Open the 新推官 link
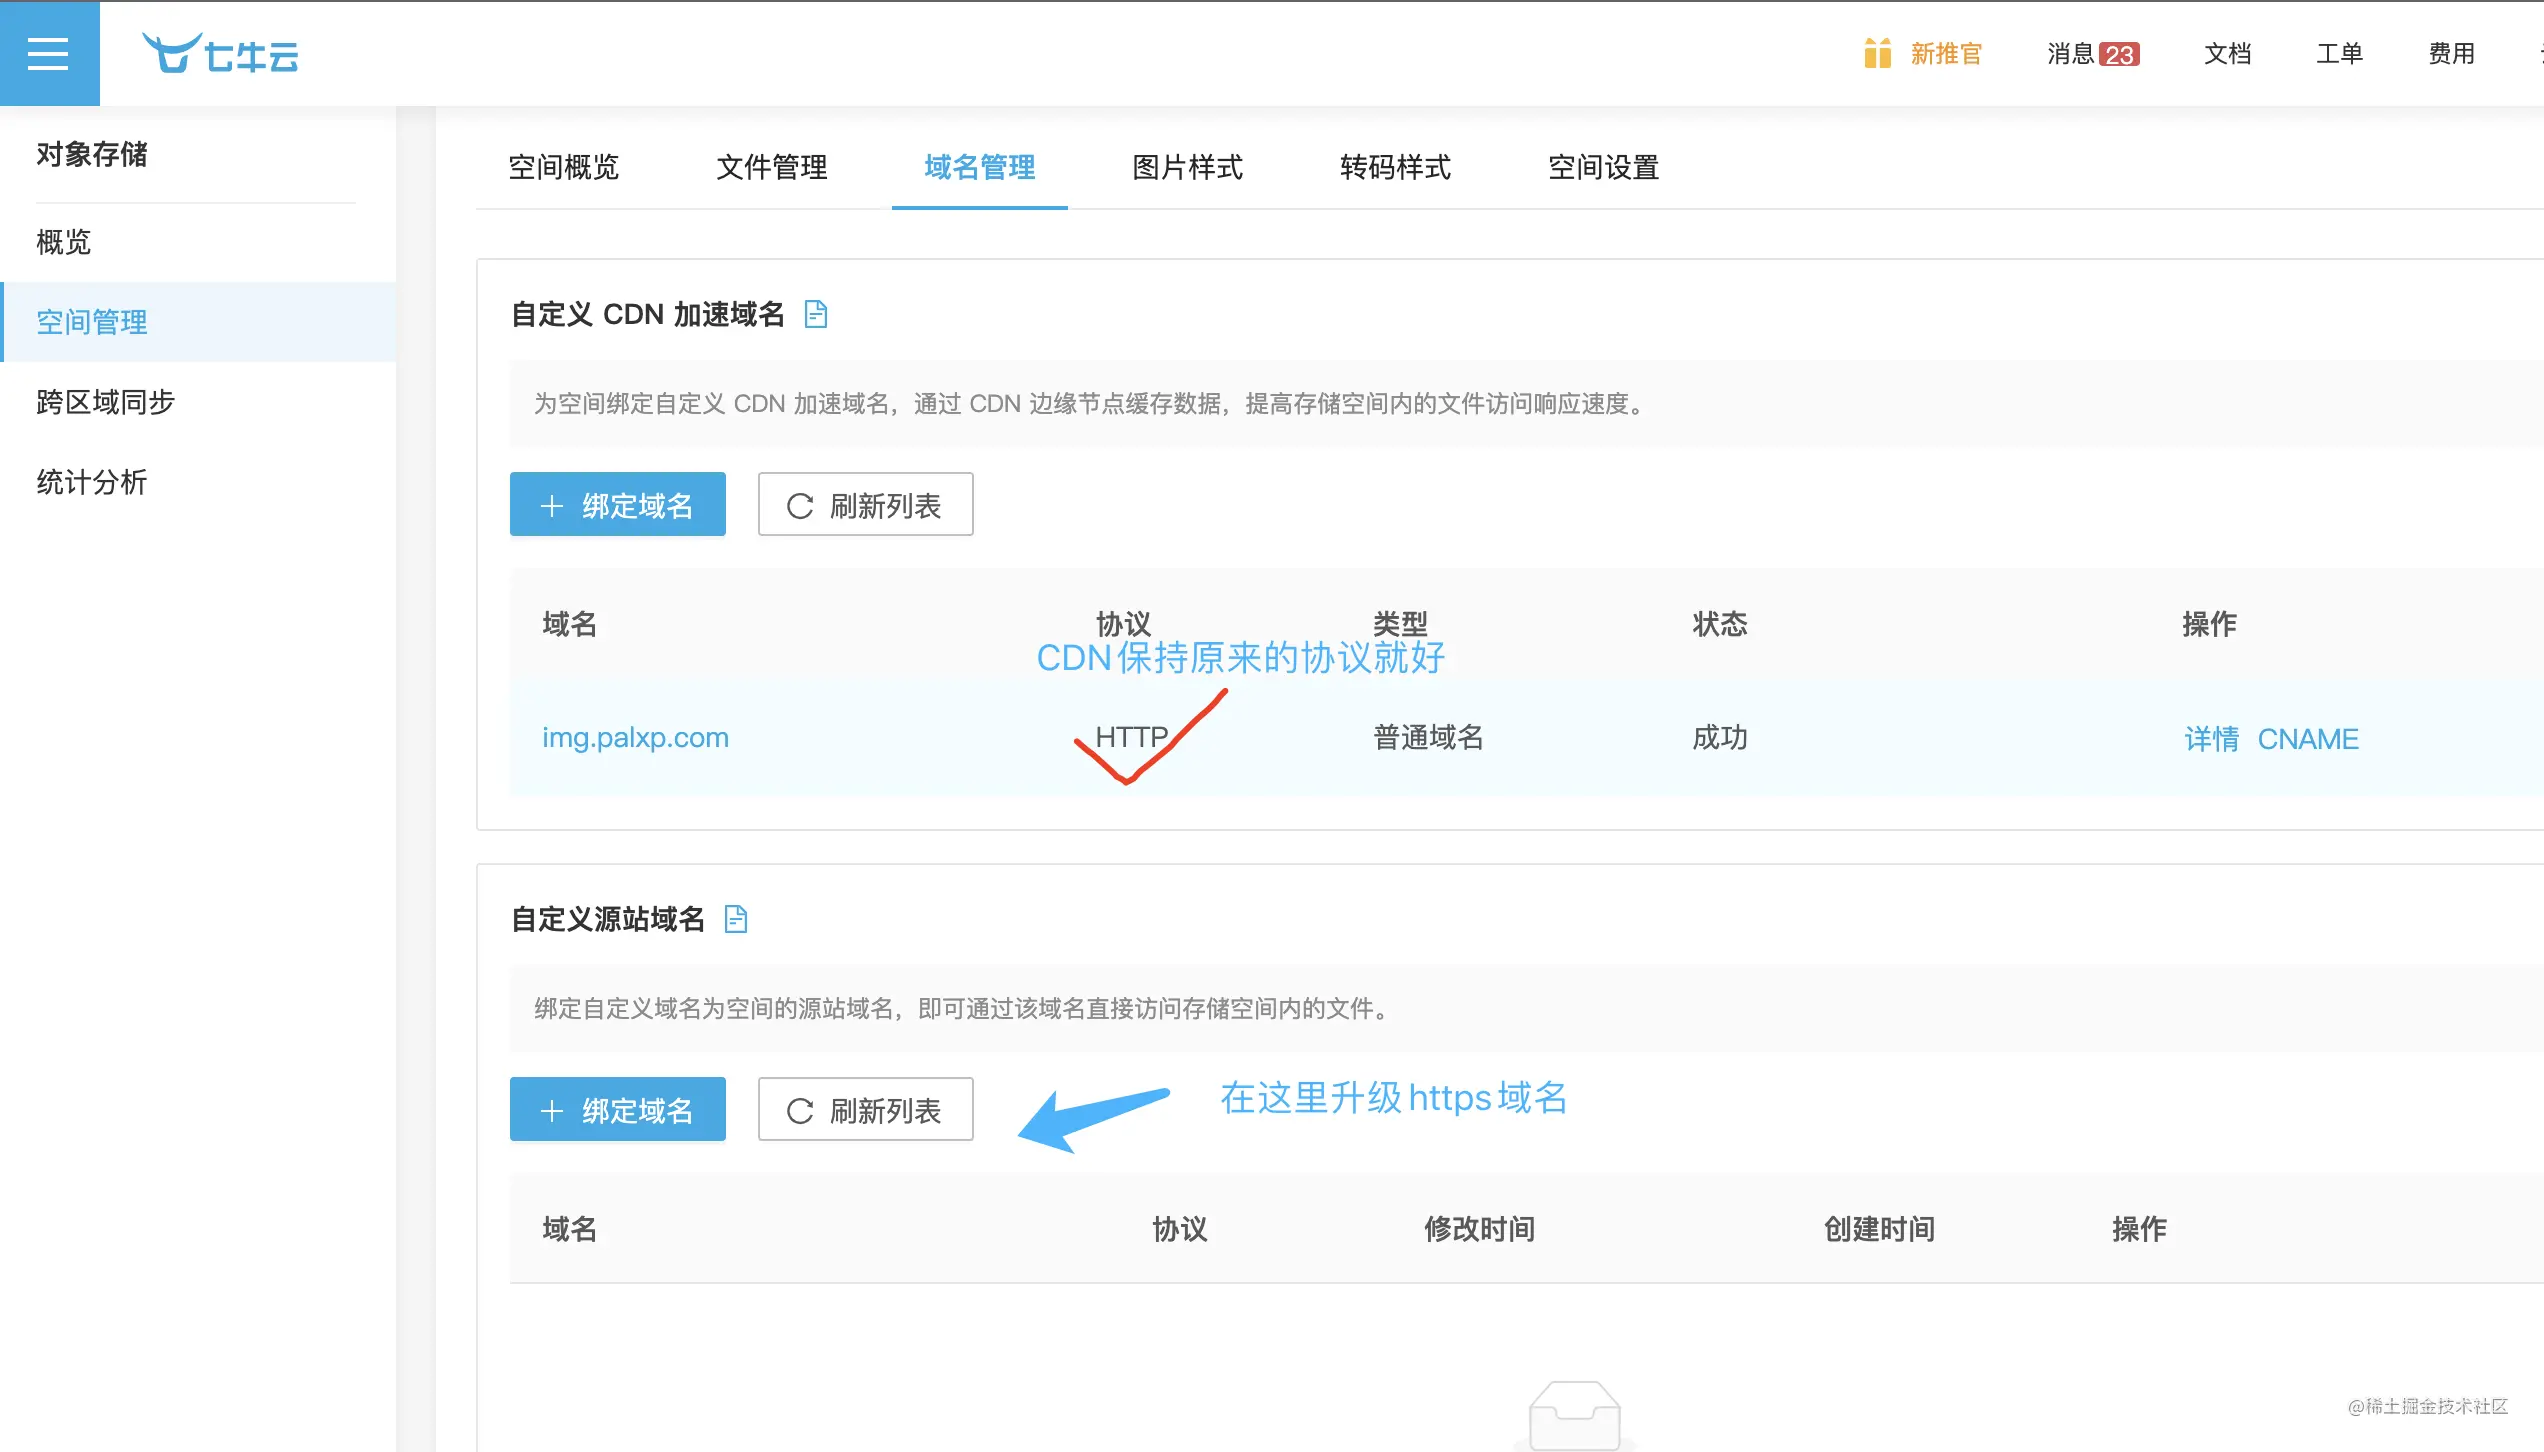 tap(1946, 54)
